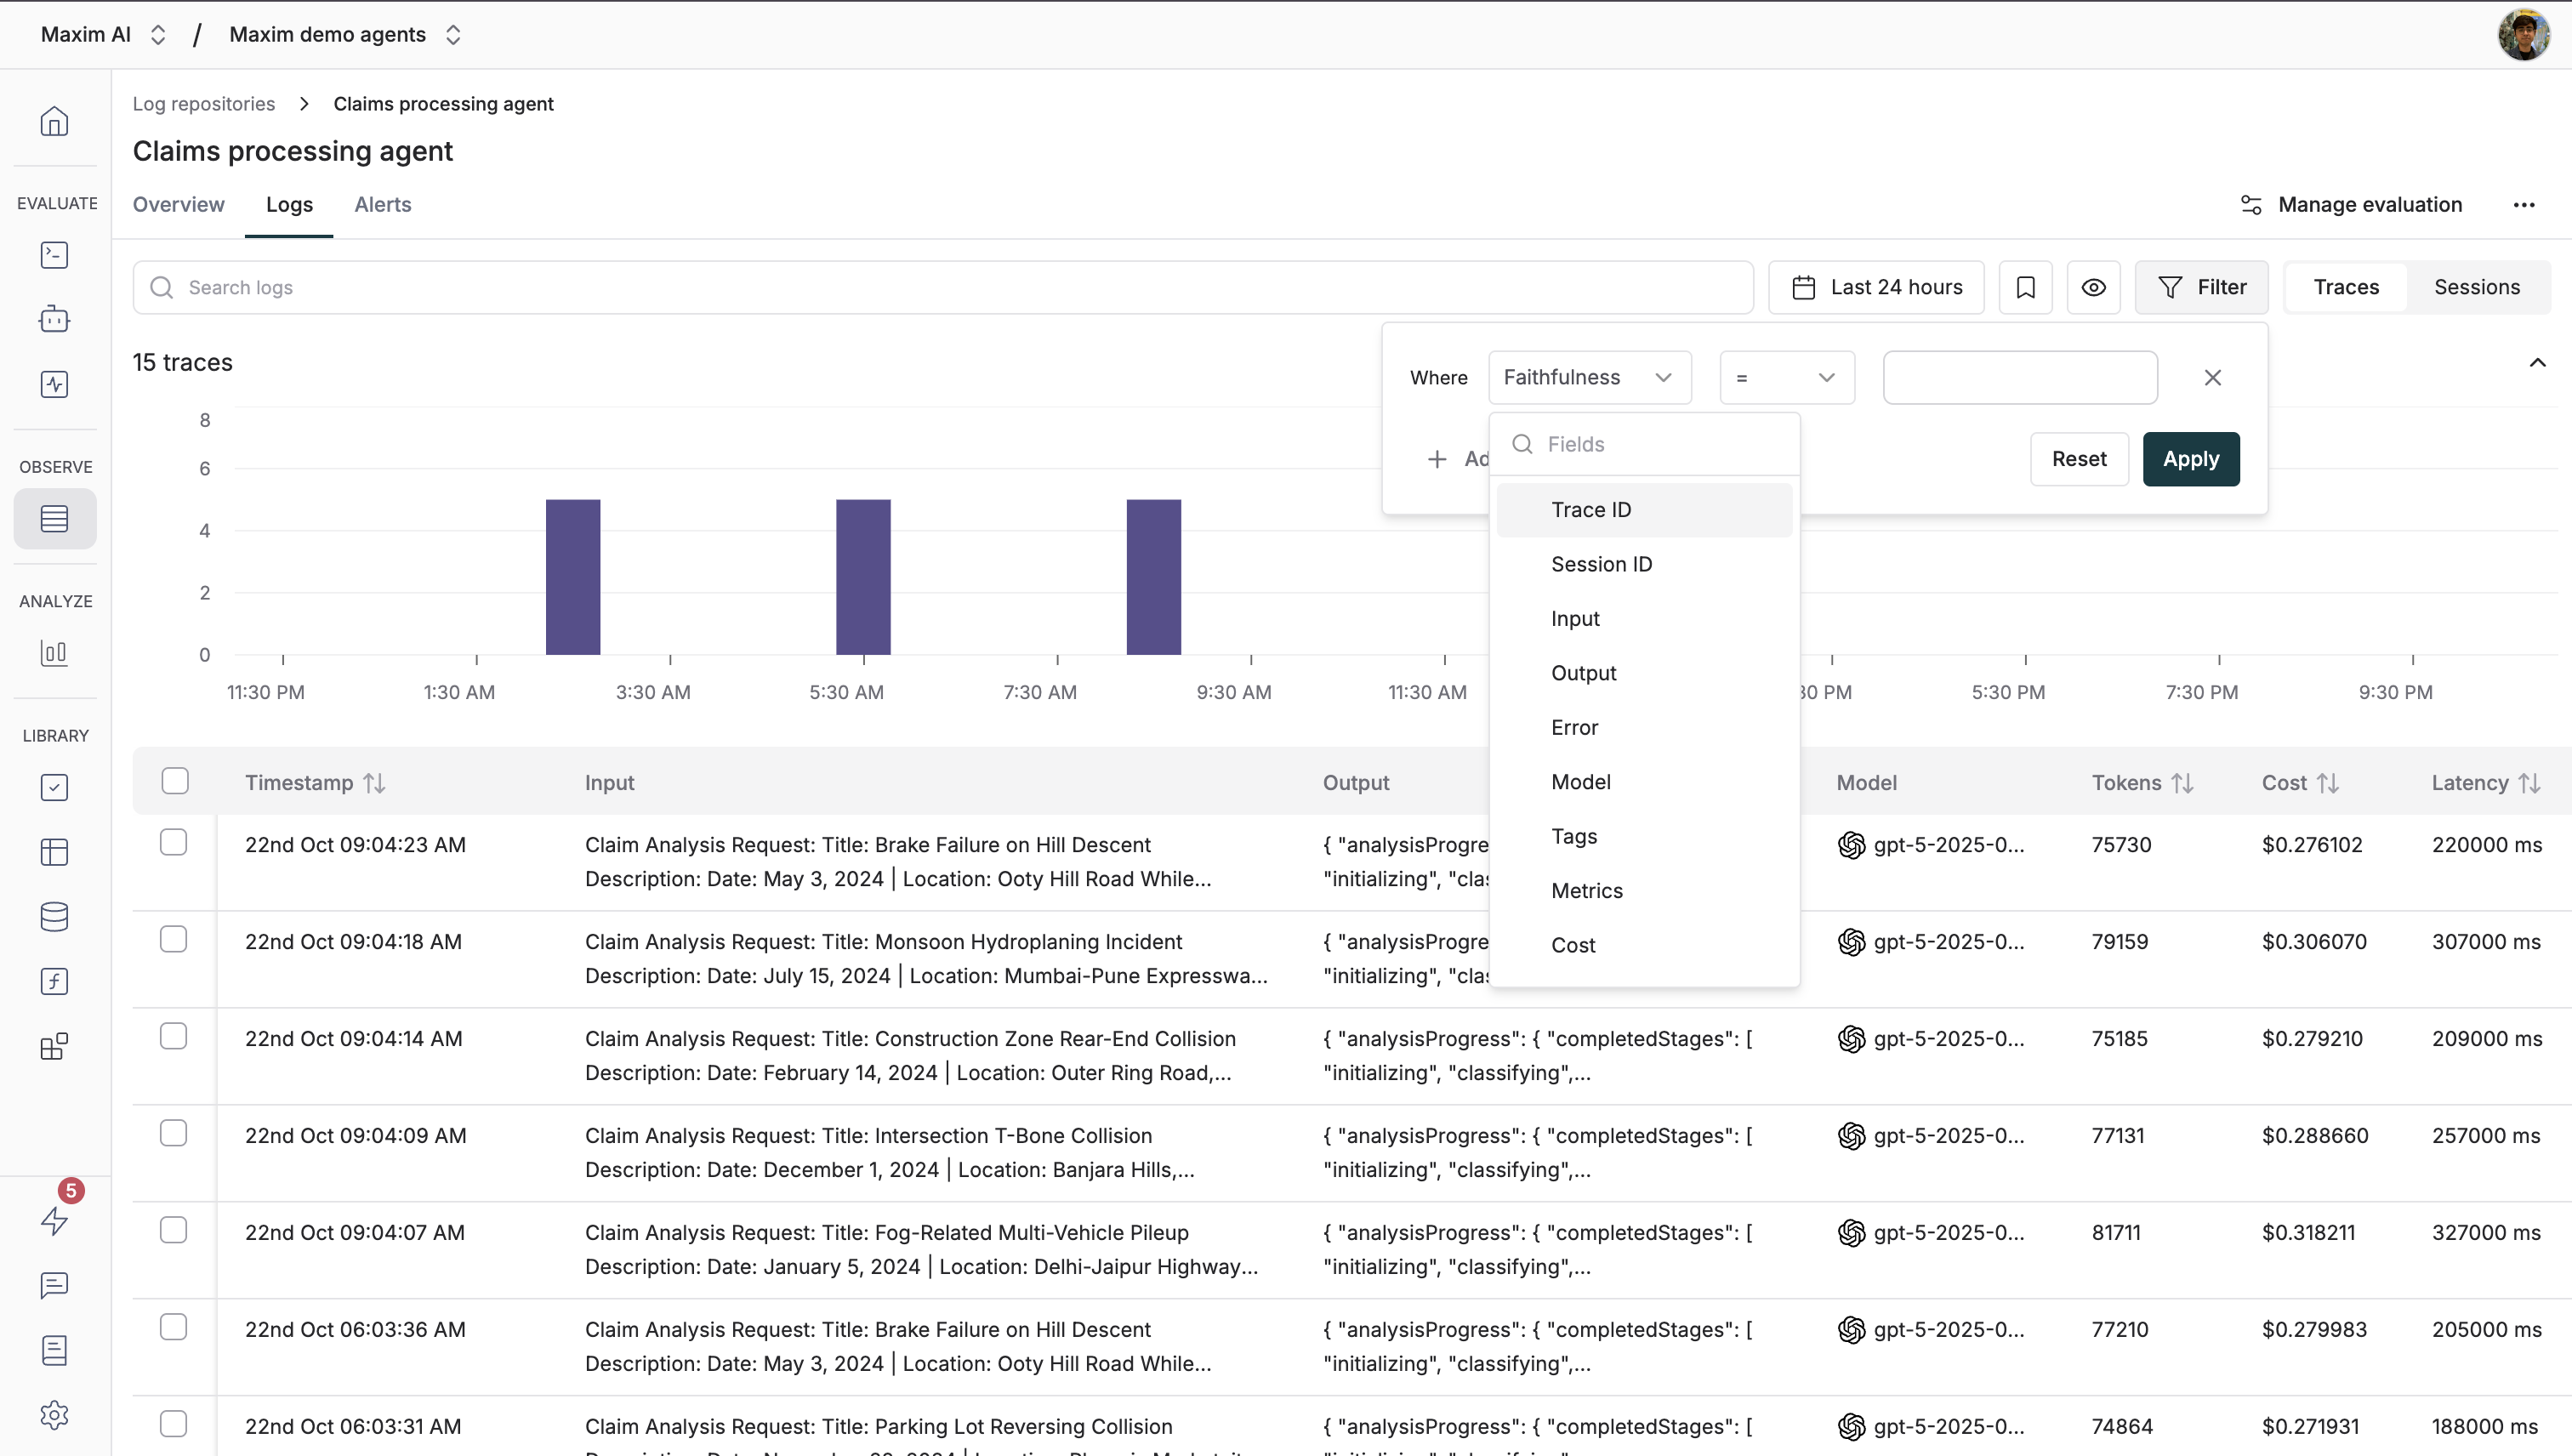Open the datasets database icon in Library

tap(54, 916)
